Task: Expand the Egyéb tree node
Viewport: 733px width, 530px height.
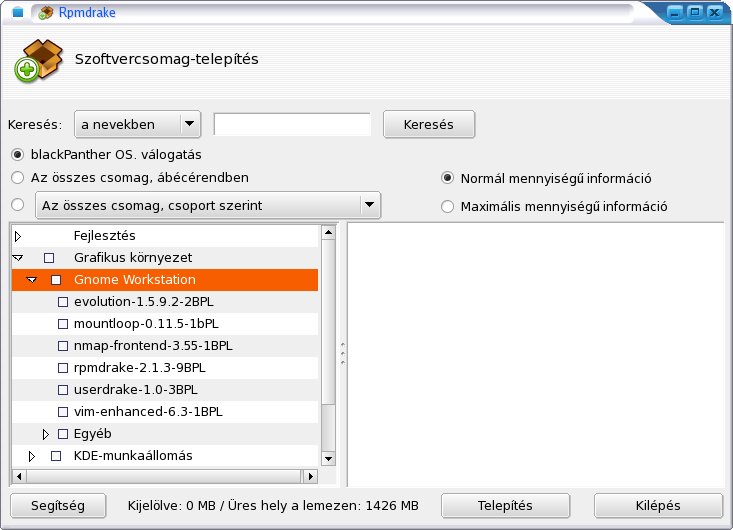Action: 45,434
